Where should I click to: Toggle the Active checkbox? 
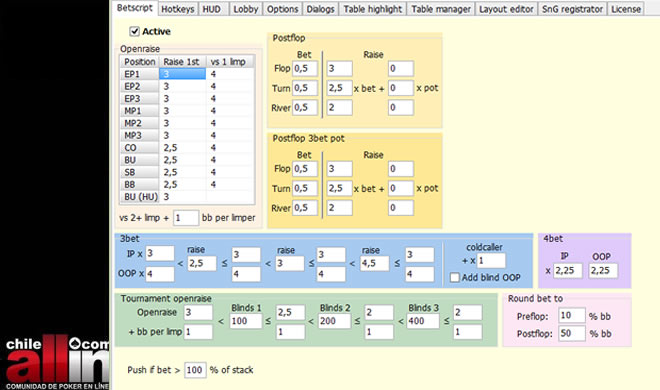pos(134,31)
